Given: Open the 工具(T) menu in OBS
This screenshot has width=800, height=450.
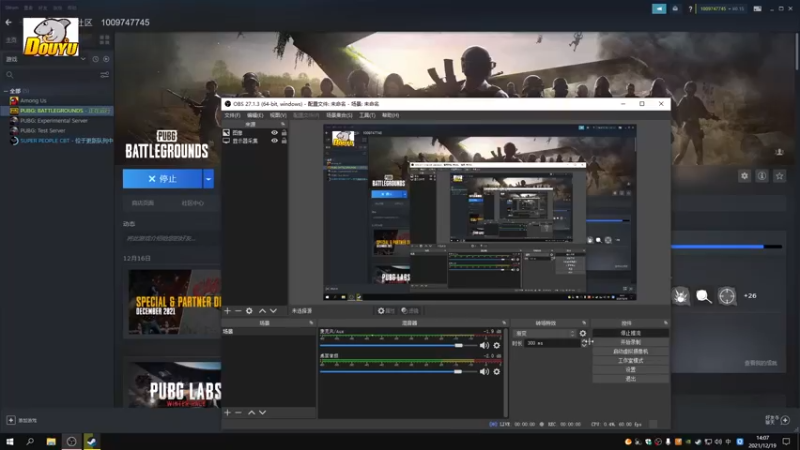Looking at the screenshot, I should tap(367, 115).
